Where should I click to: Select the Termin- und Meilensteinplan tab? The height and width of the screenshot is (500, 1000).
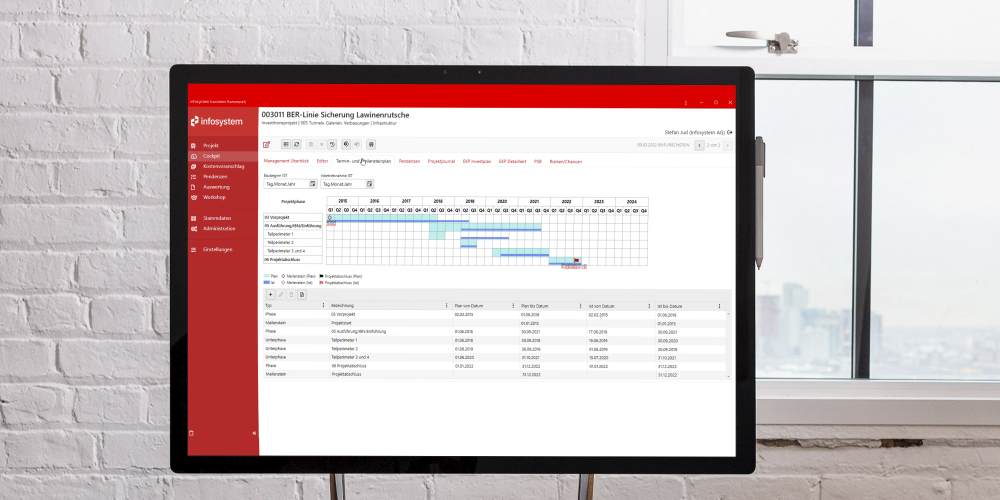point(364,161)
